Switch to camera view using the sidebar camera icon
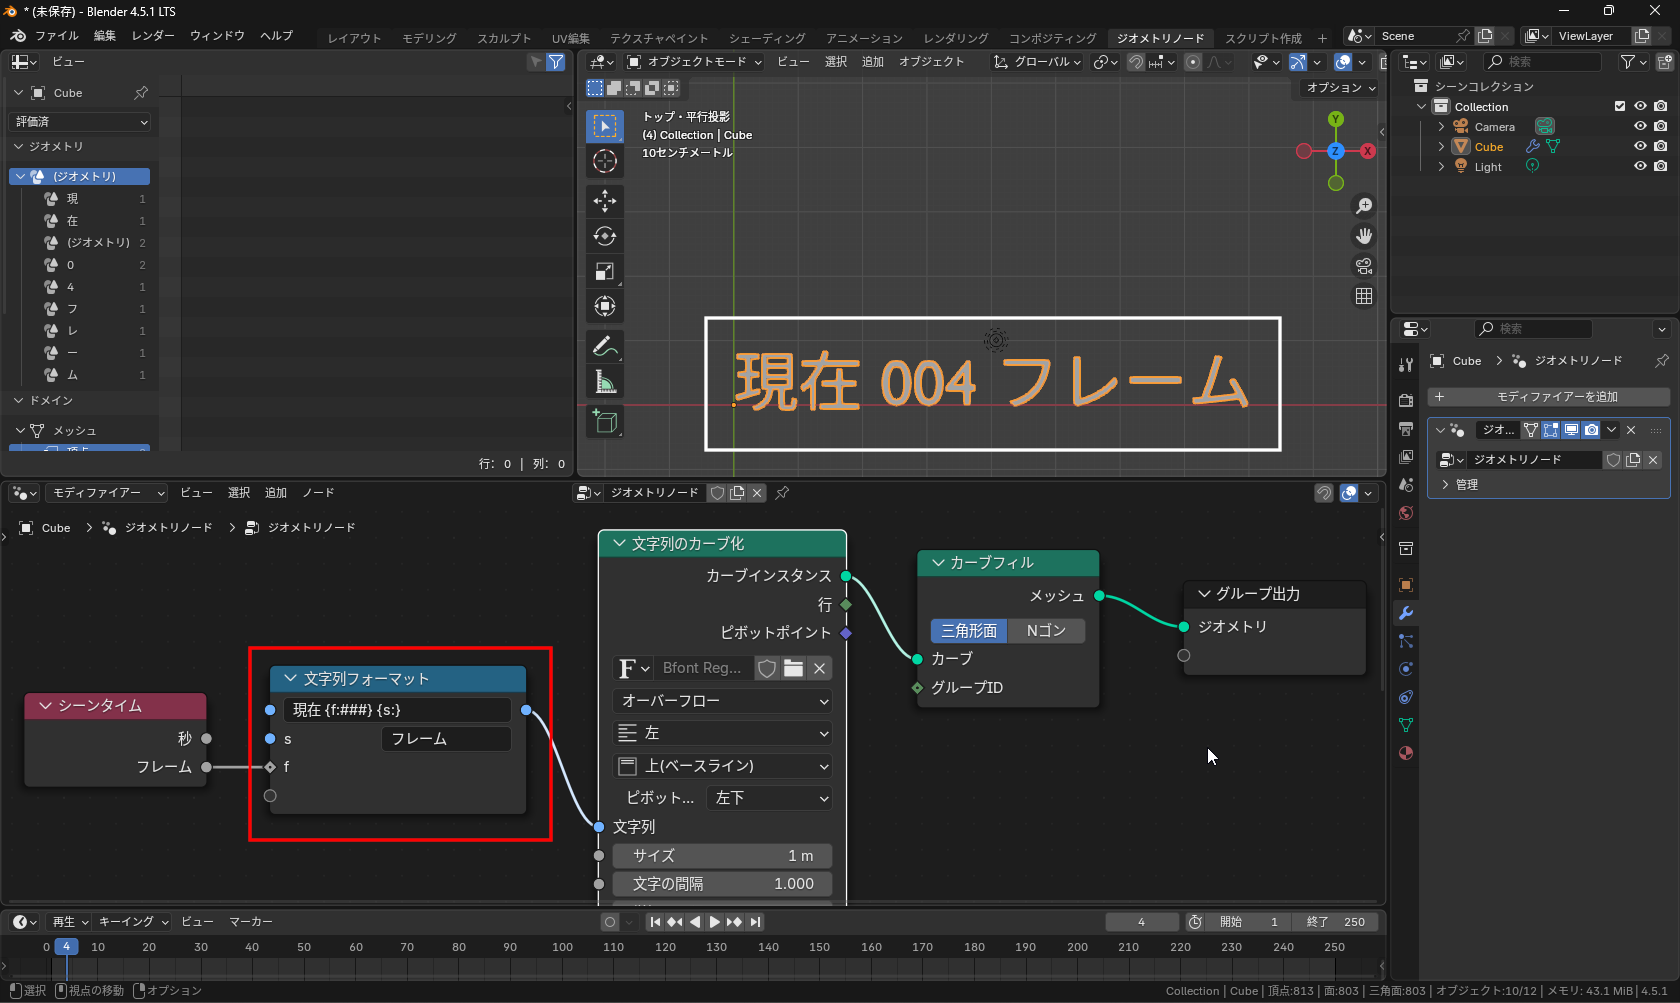Viewport: 1680px width, 1003px height. (1363, 266)
